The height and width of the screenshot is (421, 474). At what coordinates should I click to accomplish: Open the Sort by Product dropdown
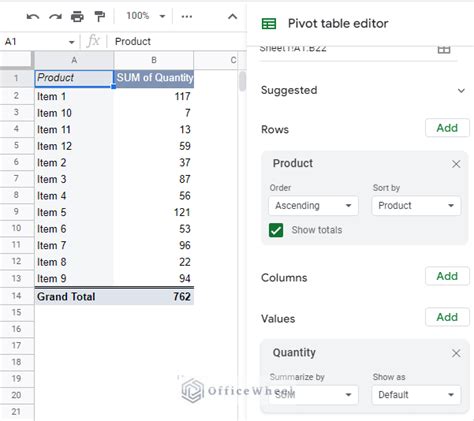tap(416, 206)
